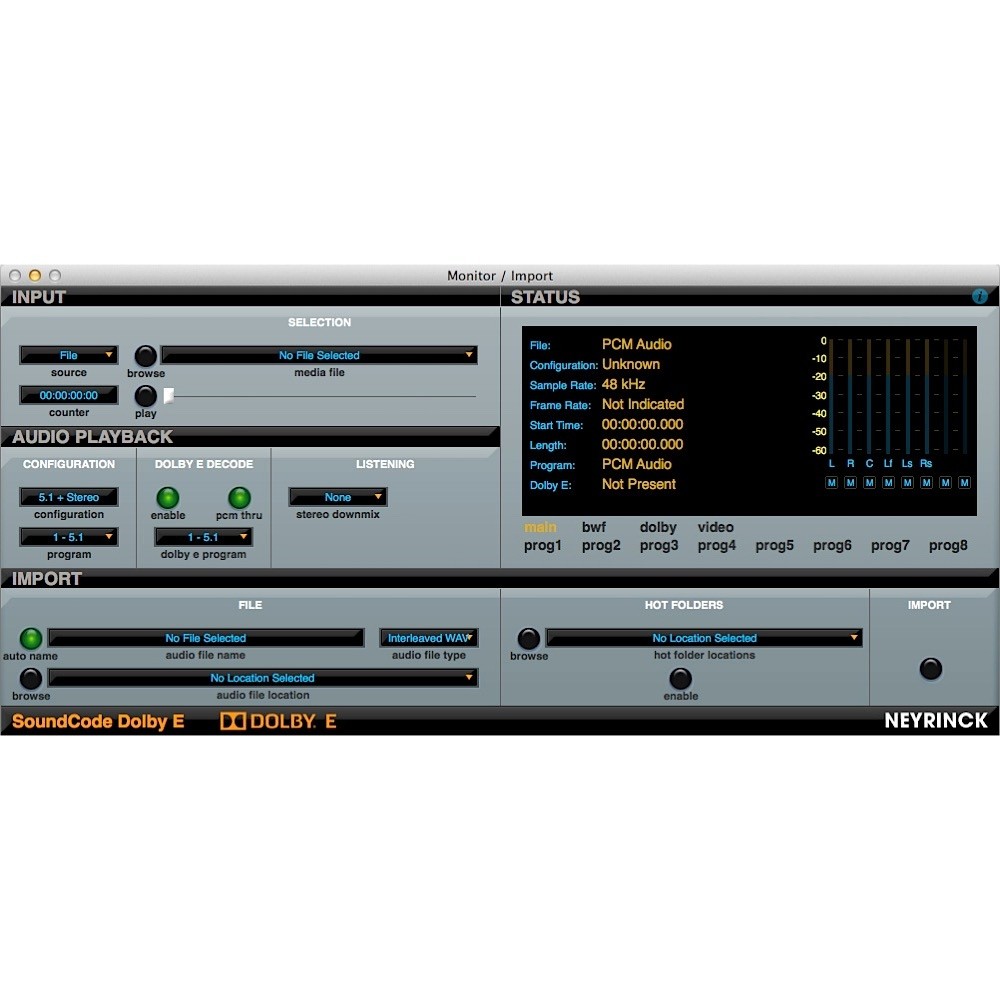The width and height of the screenshot is (1000, 1000).
Task: Select the prog8 tab
Action: pos(948,546)
